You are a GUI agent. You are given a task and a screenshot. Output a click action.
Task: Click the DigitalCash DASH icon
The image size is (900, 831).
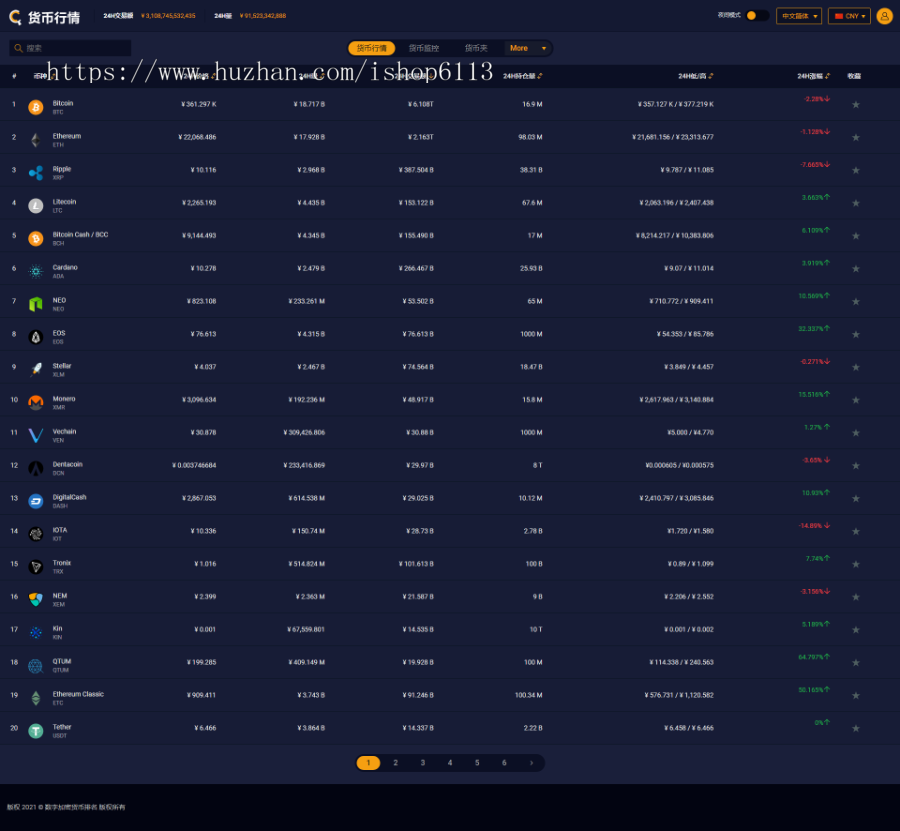pyautogui.click(x=36, y=501)
